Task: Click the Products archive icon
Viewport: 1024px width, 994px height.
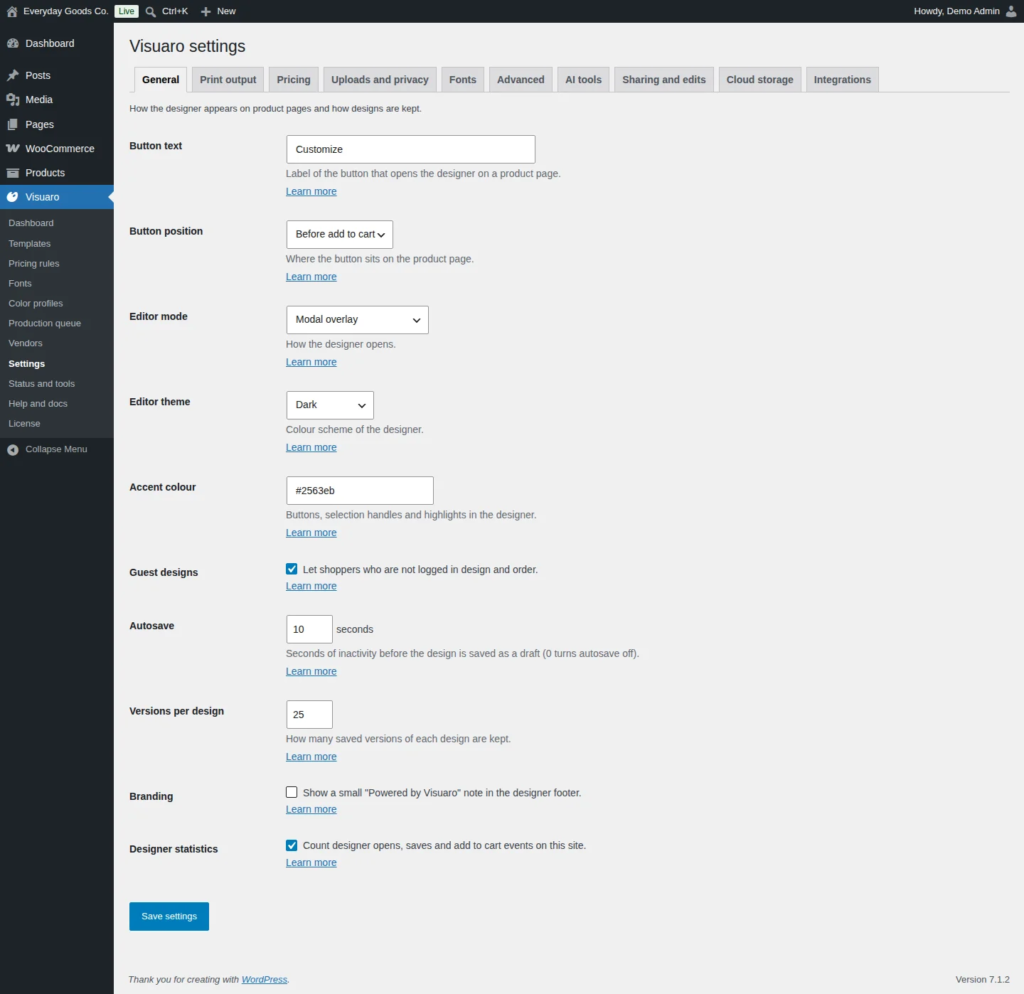Action: point(12,172)
